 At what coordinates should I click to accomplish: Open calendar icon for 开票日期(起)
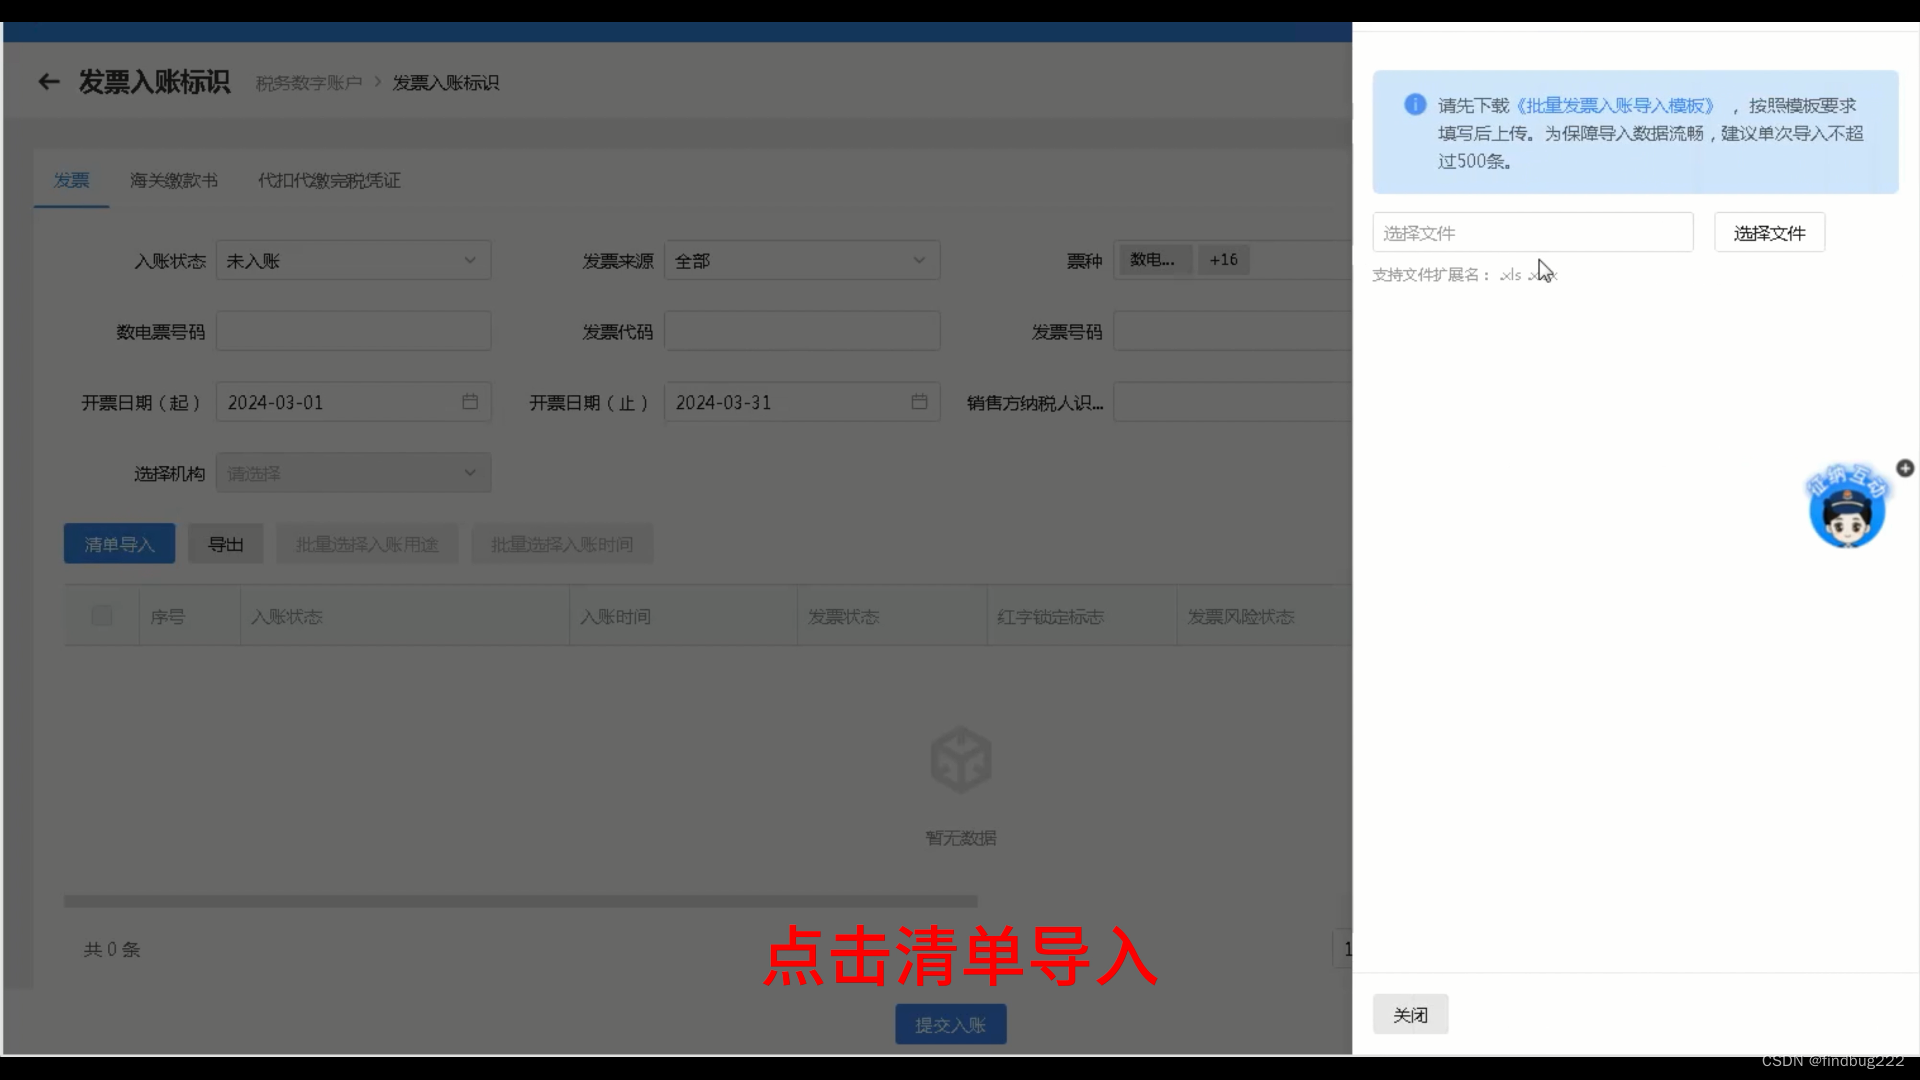click(x=470, y=401)
